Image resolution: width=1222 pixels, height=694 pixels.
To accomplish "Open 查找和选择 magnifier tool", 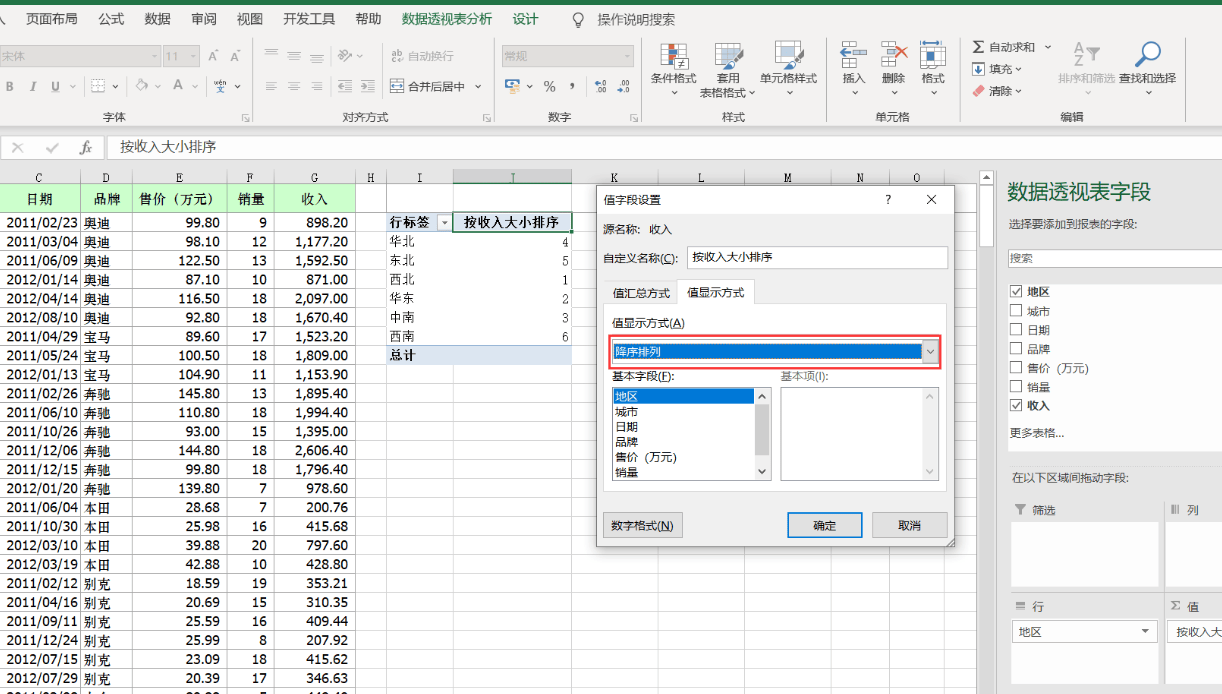I will tap(1147, 56).
